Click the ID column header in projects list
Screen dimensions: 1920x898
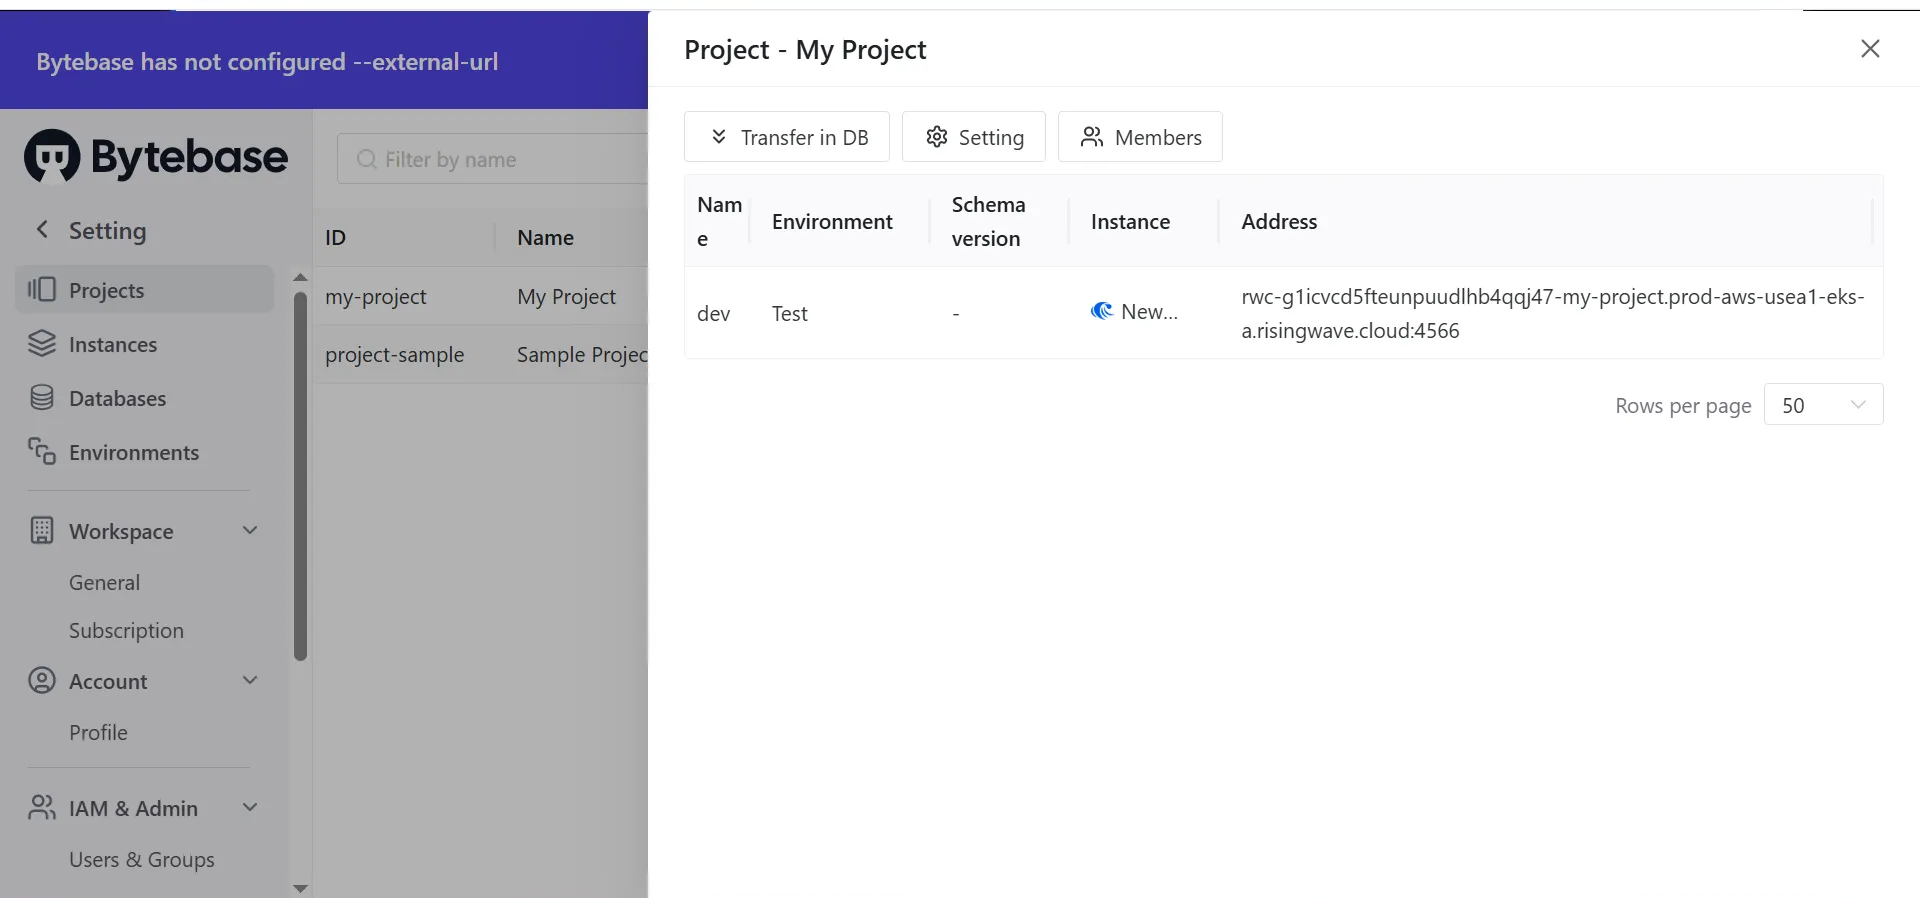point(335,238)
